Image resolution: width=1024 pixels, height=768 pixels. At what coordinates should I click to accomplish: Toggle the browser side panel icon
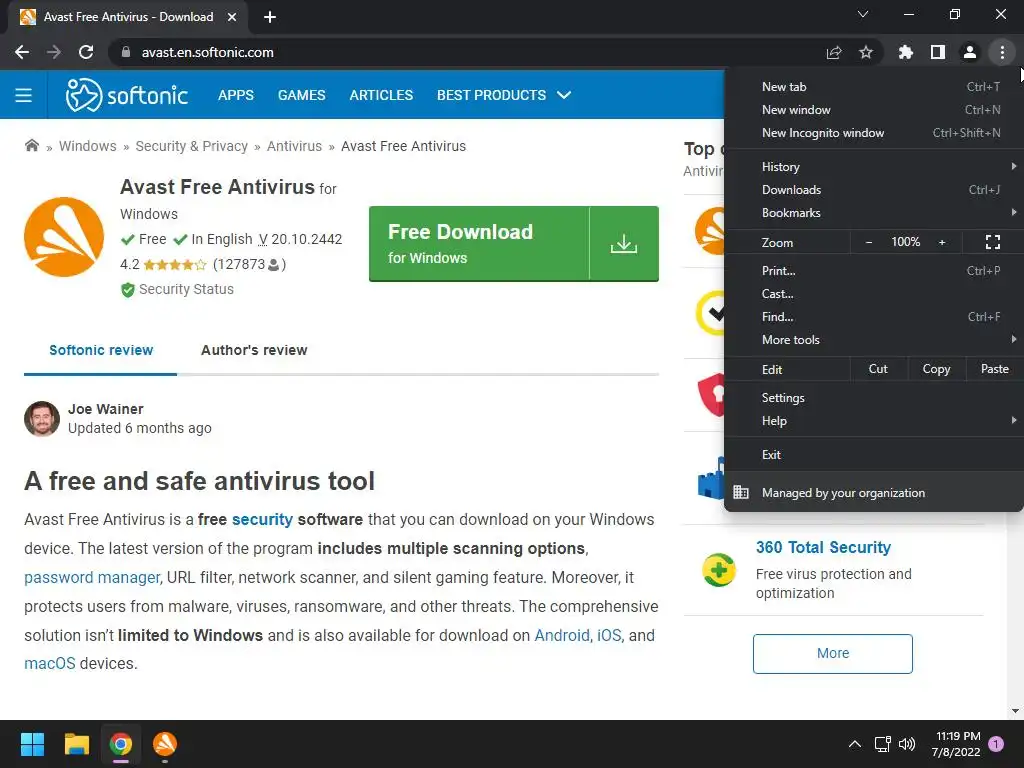click(938, 52)
